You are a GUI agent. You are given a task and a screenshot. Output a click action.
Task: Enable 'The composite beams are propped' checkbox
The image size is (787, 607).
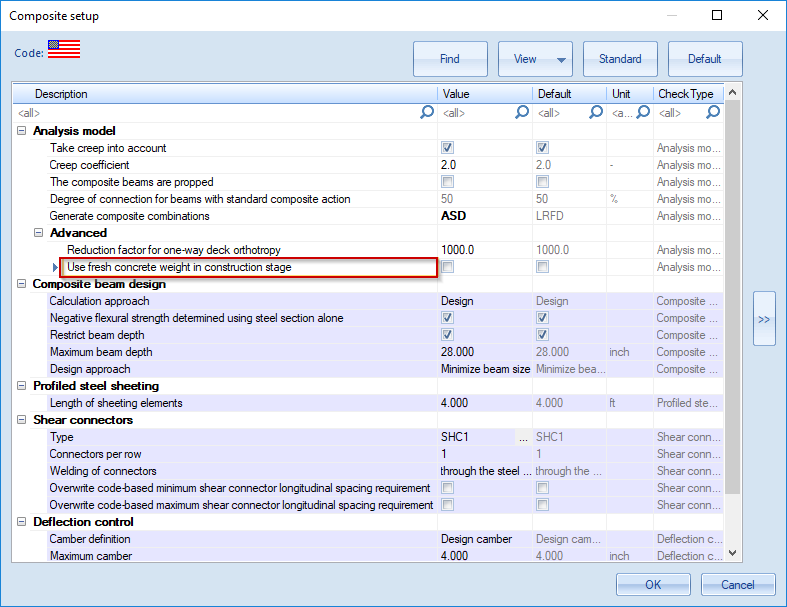tap(447, 182)
